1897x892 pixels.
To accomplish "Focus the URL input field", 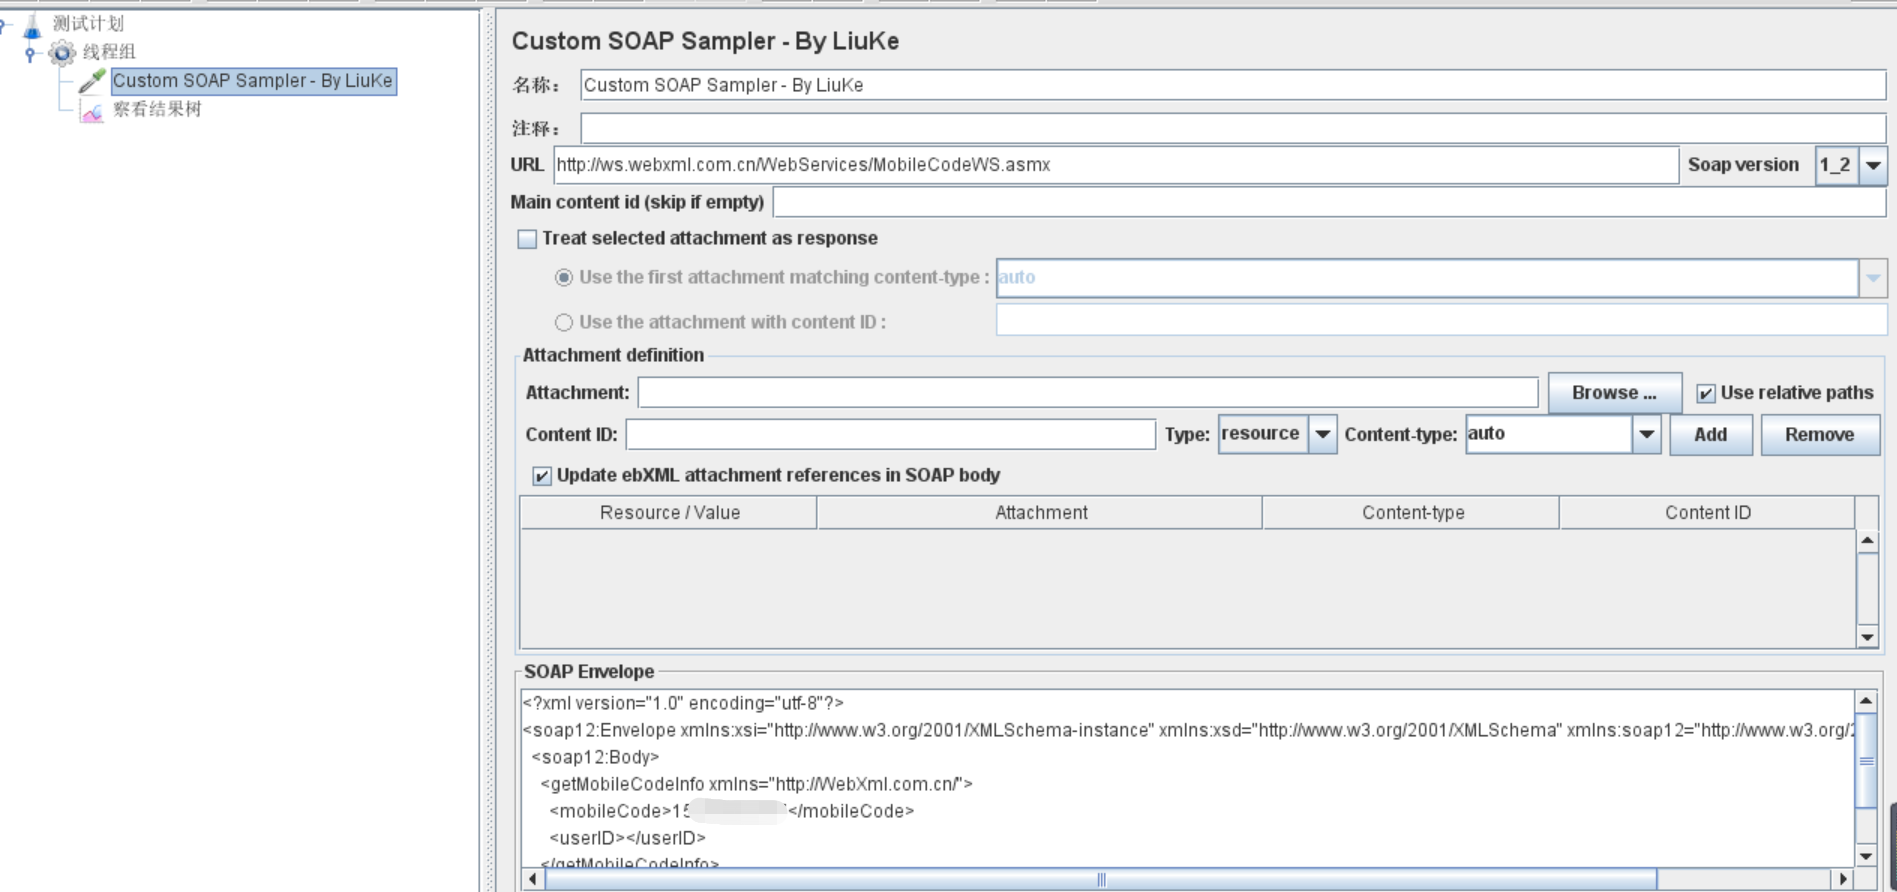I will pyautogui.click(x=1116, y=165).
